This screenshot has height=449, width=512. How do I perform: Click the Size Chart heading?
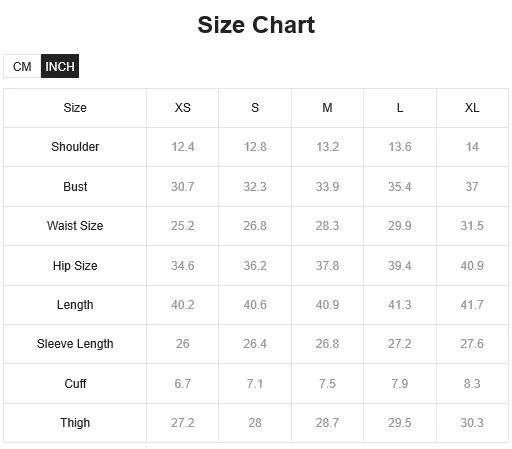(256, 25)
